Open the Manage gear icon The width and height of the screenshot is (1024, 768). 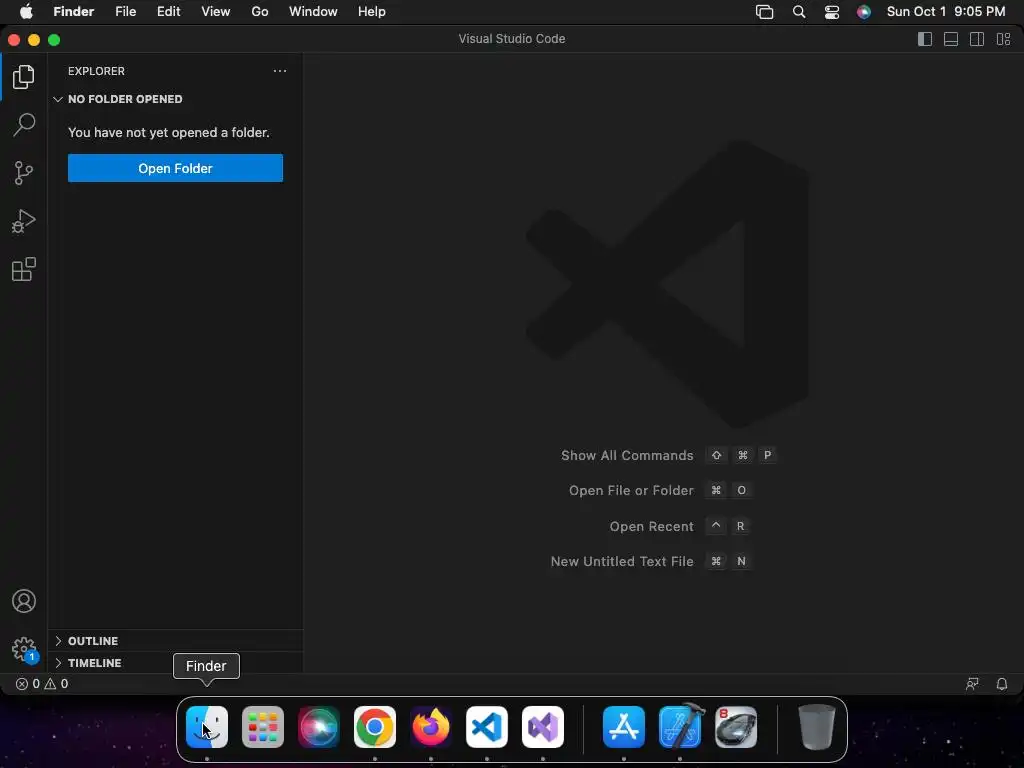tap(24, 649)
